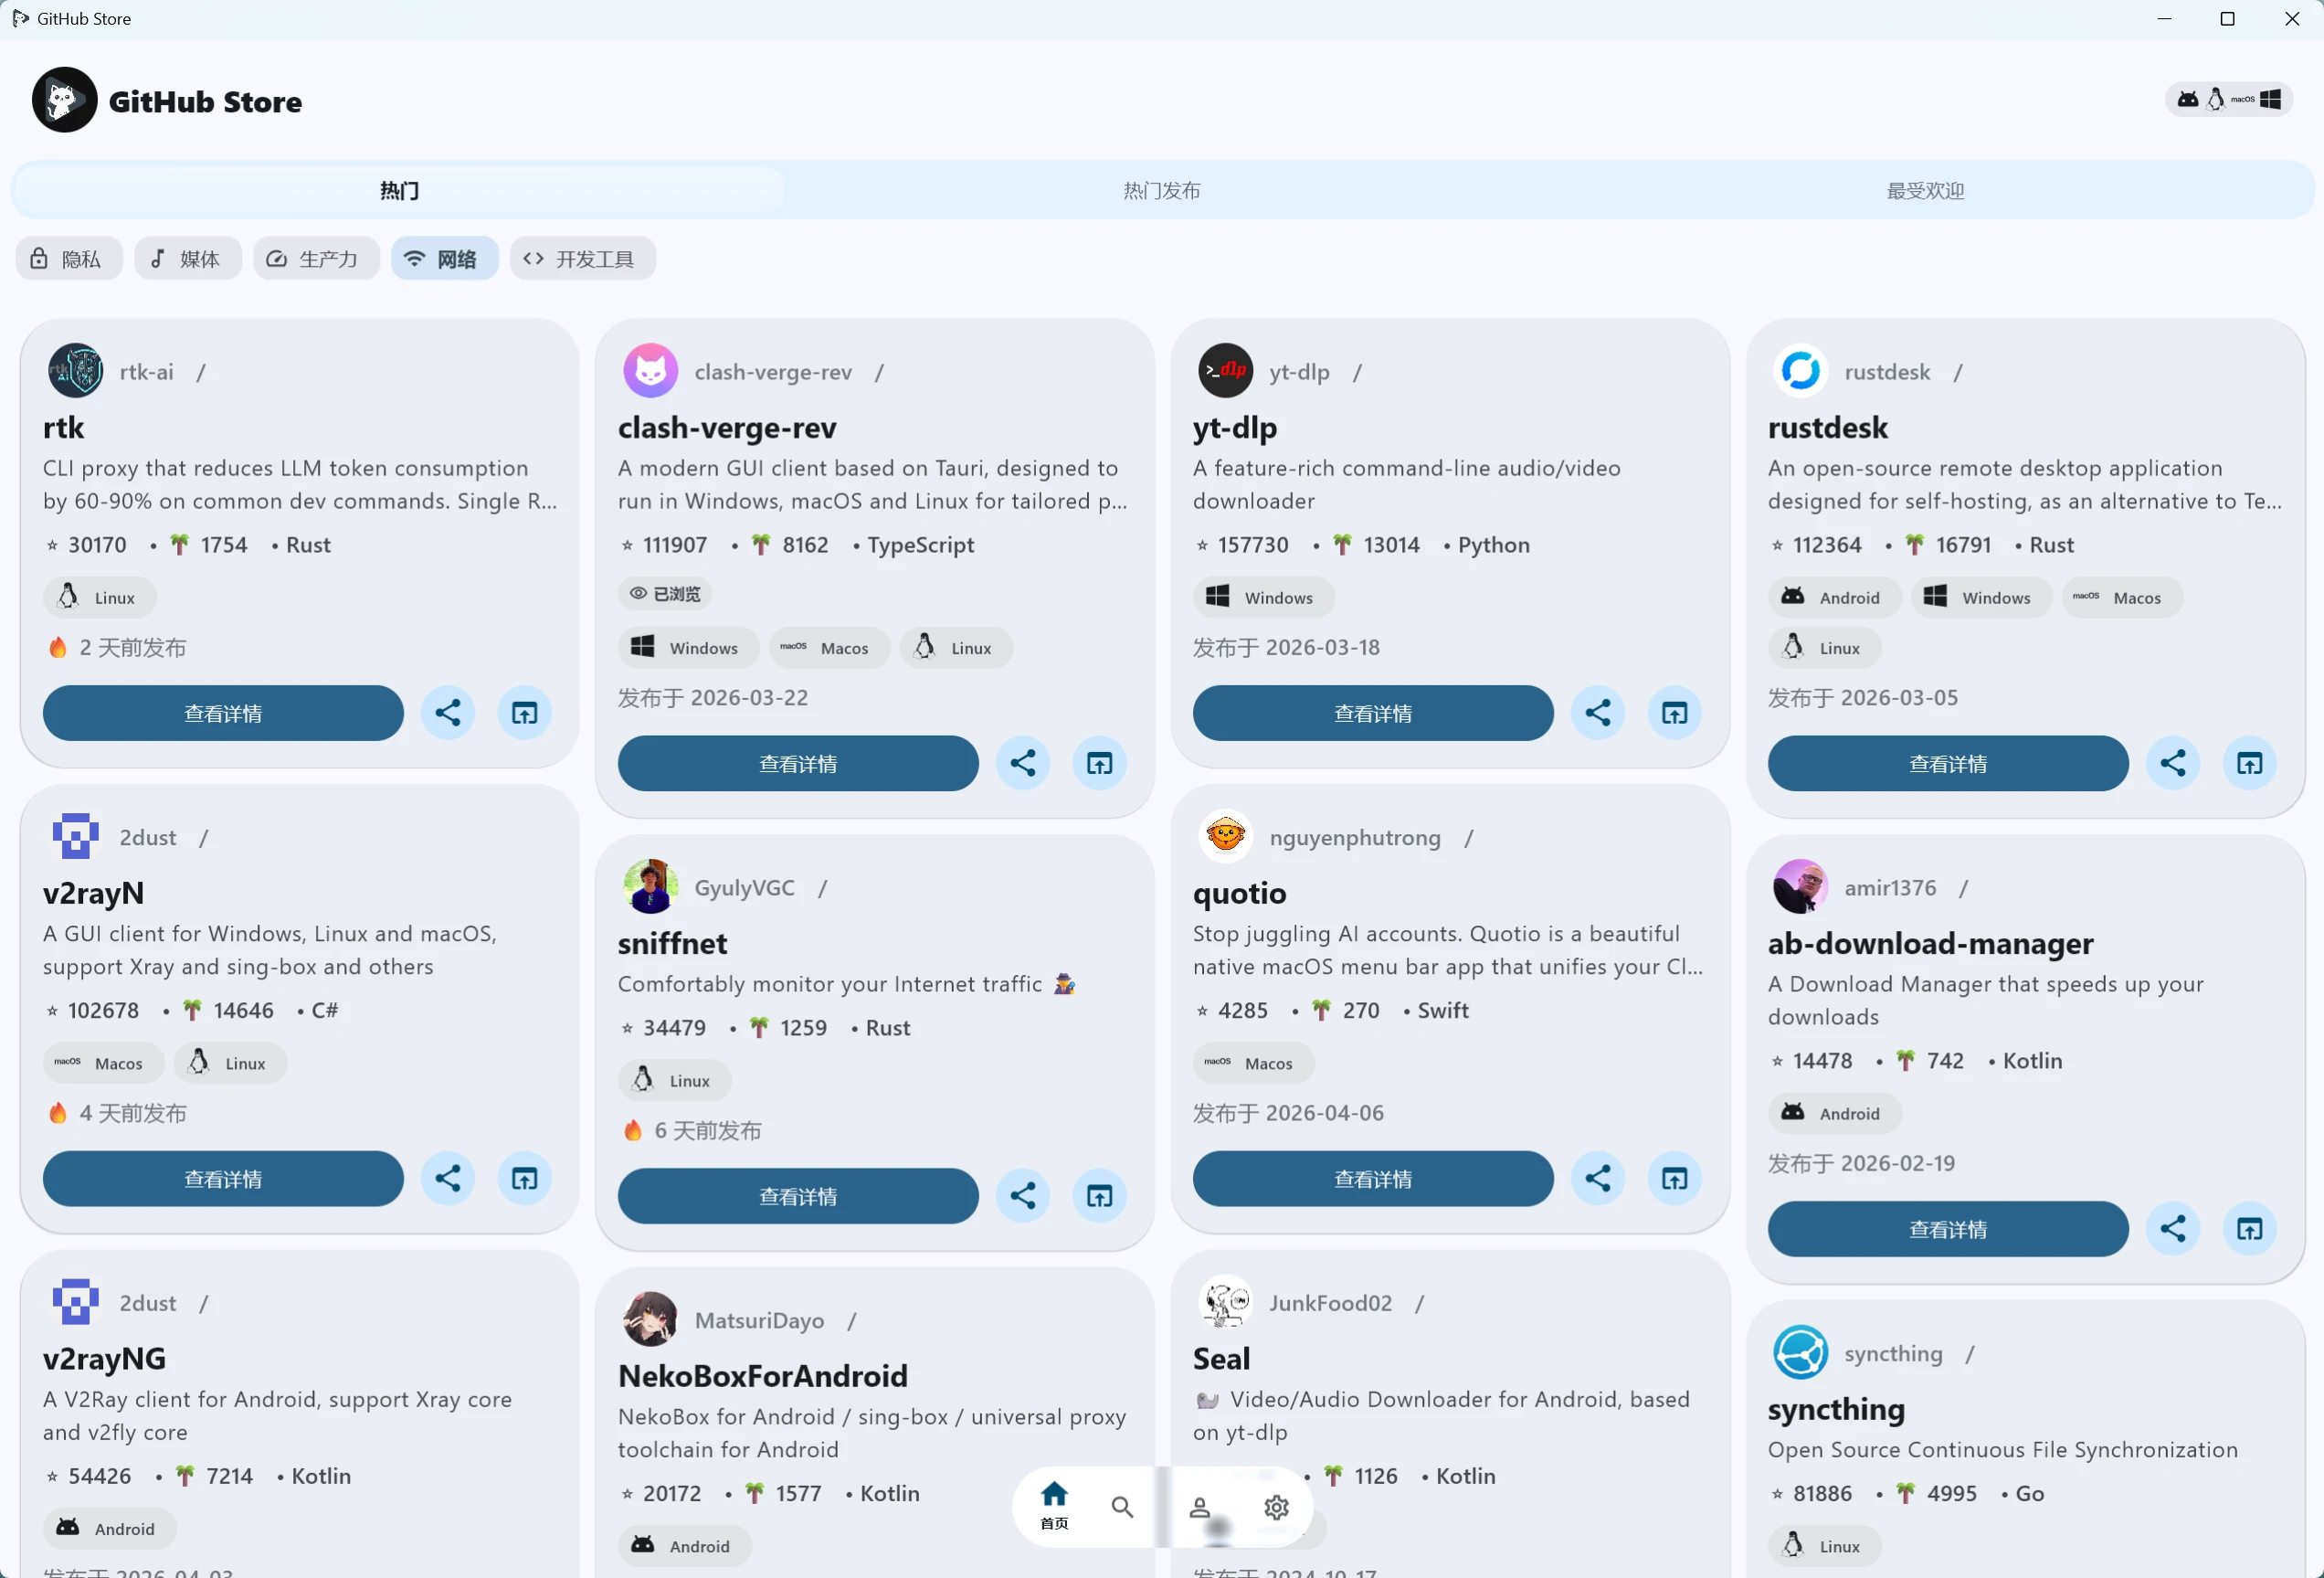Share the yt-dlp project
2324x1578 pixels.
pyautogui.click(x=1598, y=713)
